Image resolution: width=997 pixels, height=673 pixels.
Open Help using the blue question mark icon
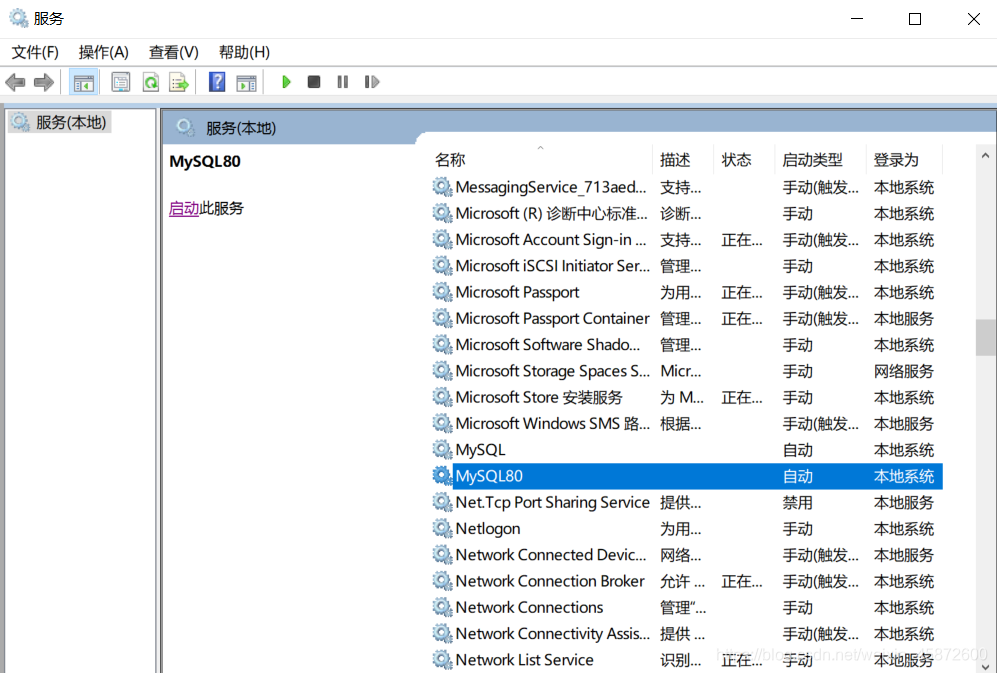[x=217, y=81]
